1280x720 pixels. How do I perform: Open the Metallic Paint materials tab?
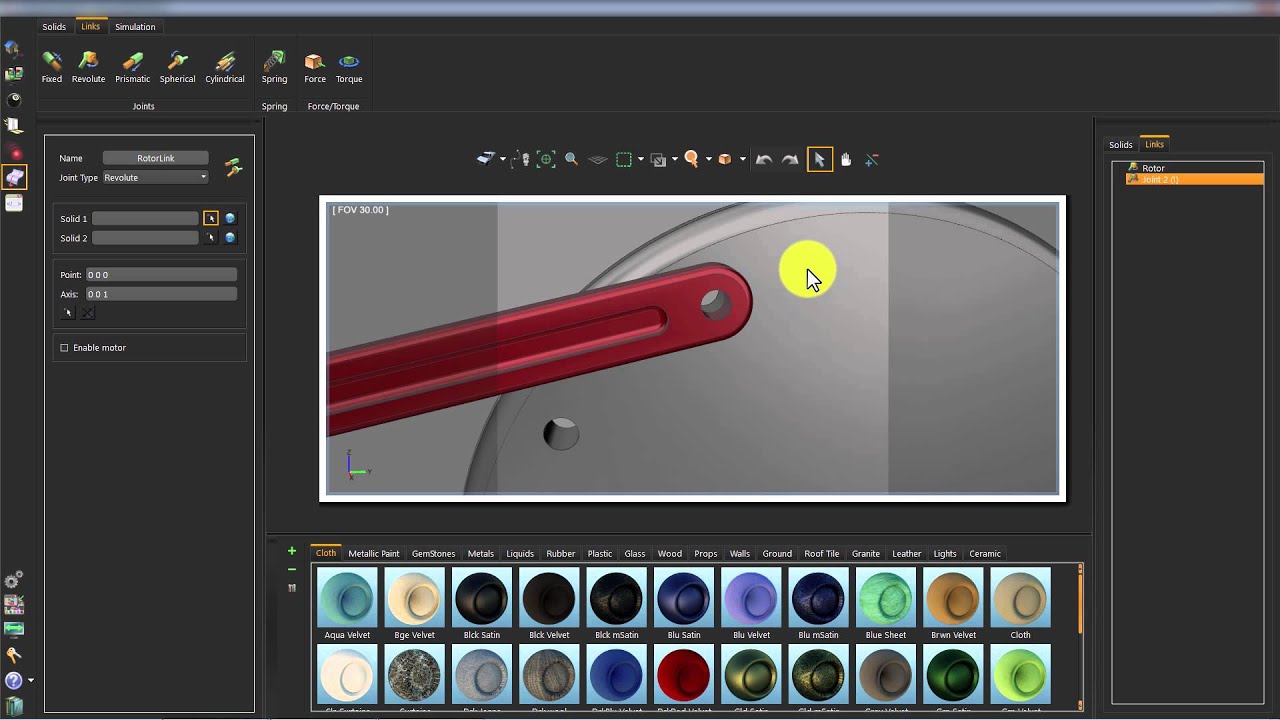coord(374,554)
